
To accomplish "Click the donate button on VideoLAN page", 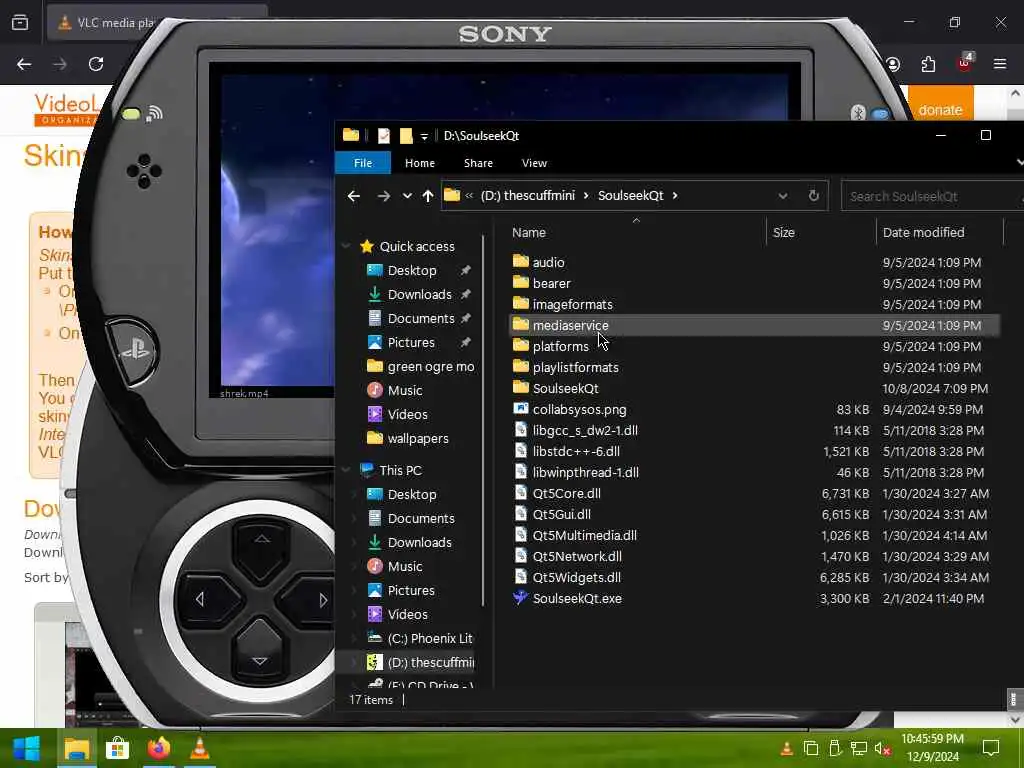I will (939, 109).
